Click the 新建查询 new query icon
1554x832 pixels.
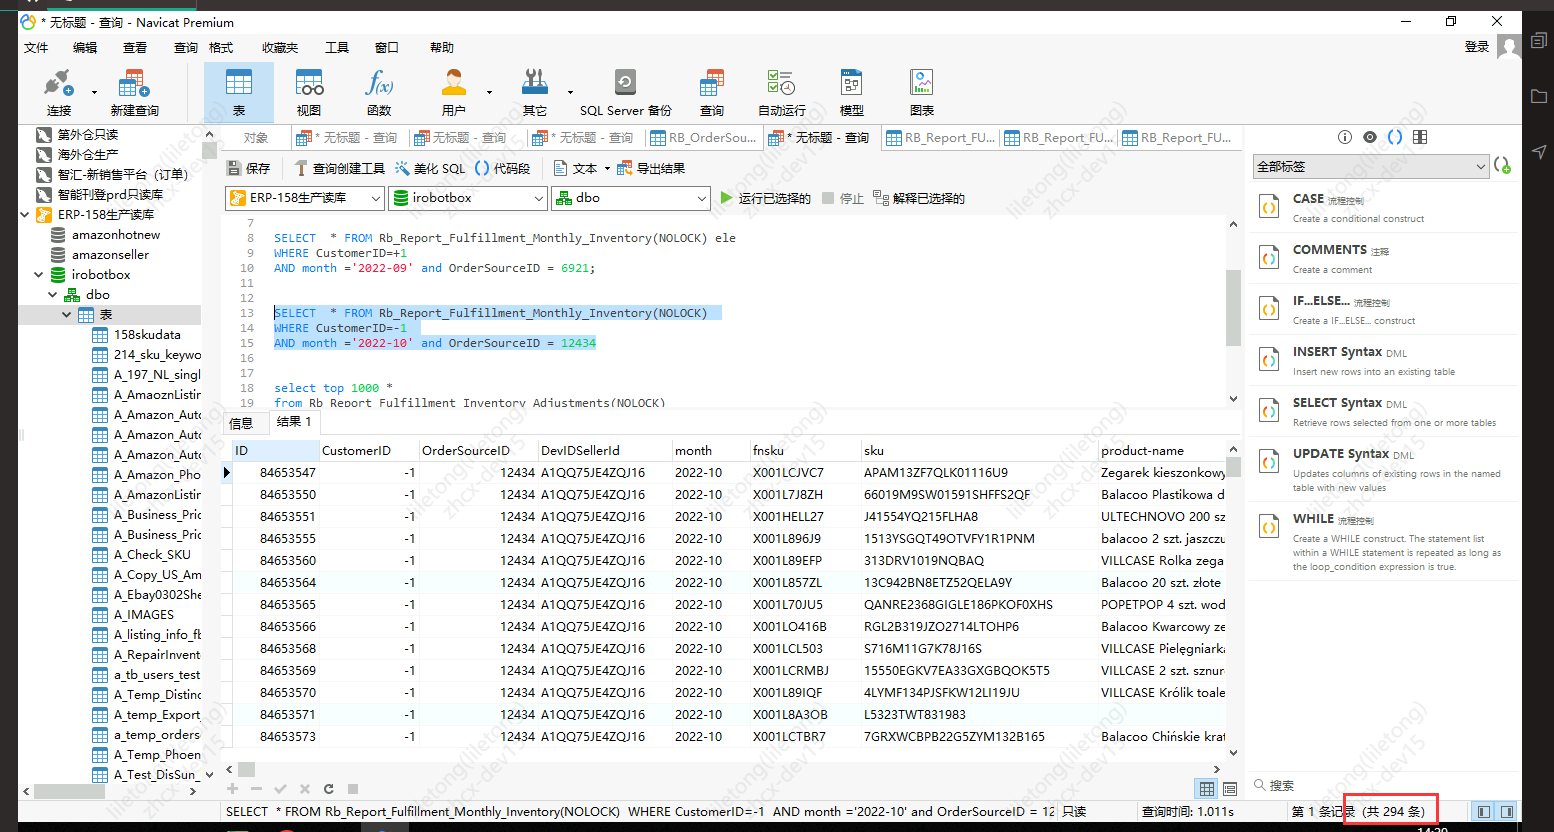134,92
